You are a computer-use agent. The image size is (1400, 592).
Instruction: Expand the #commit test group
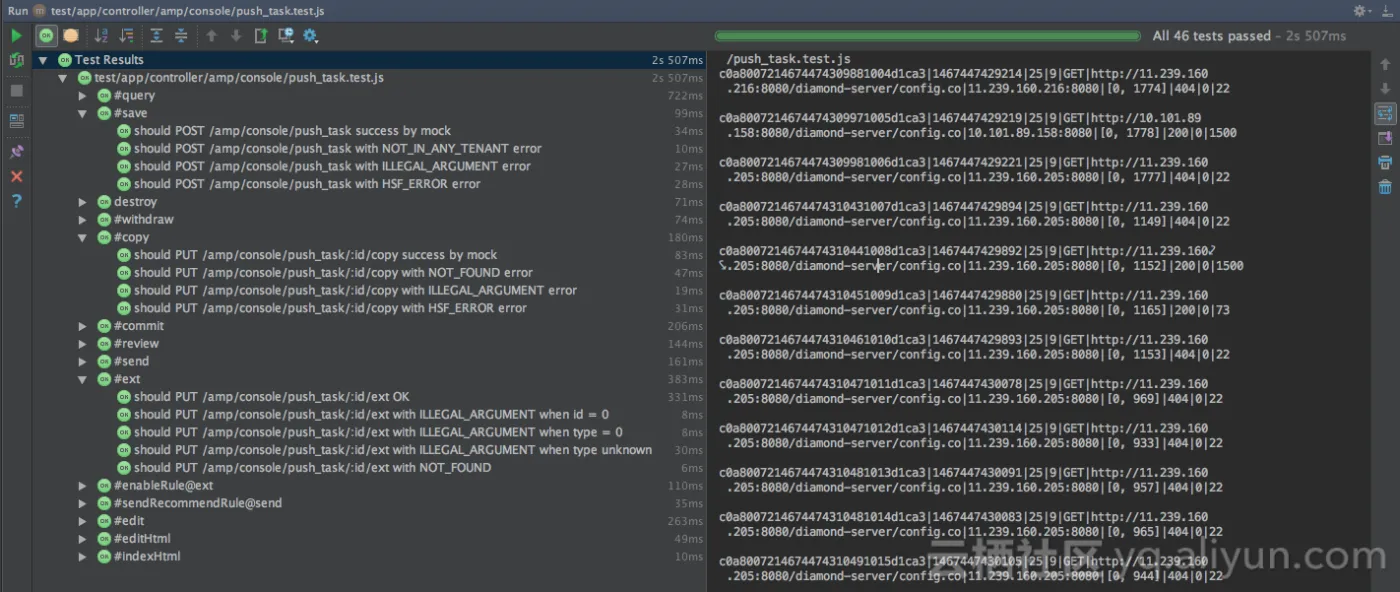83,326
